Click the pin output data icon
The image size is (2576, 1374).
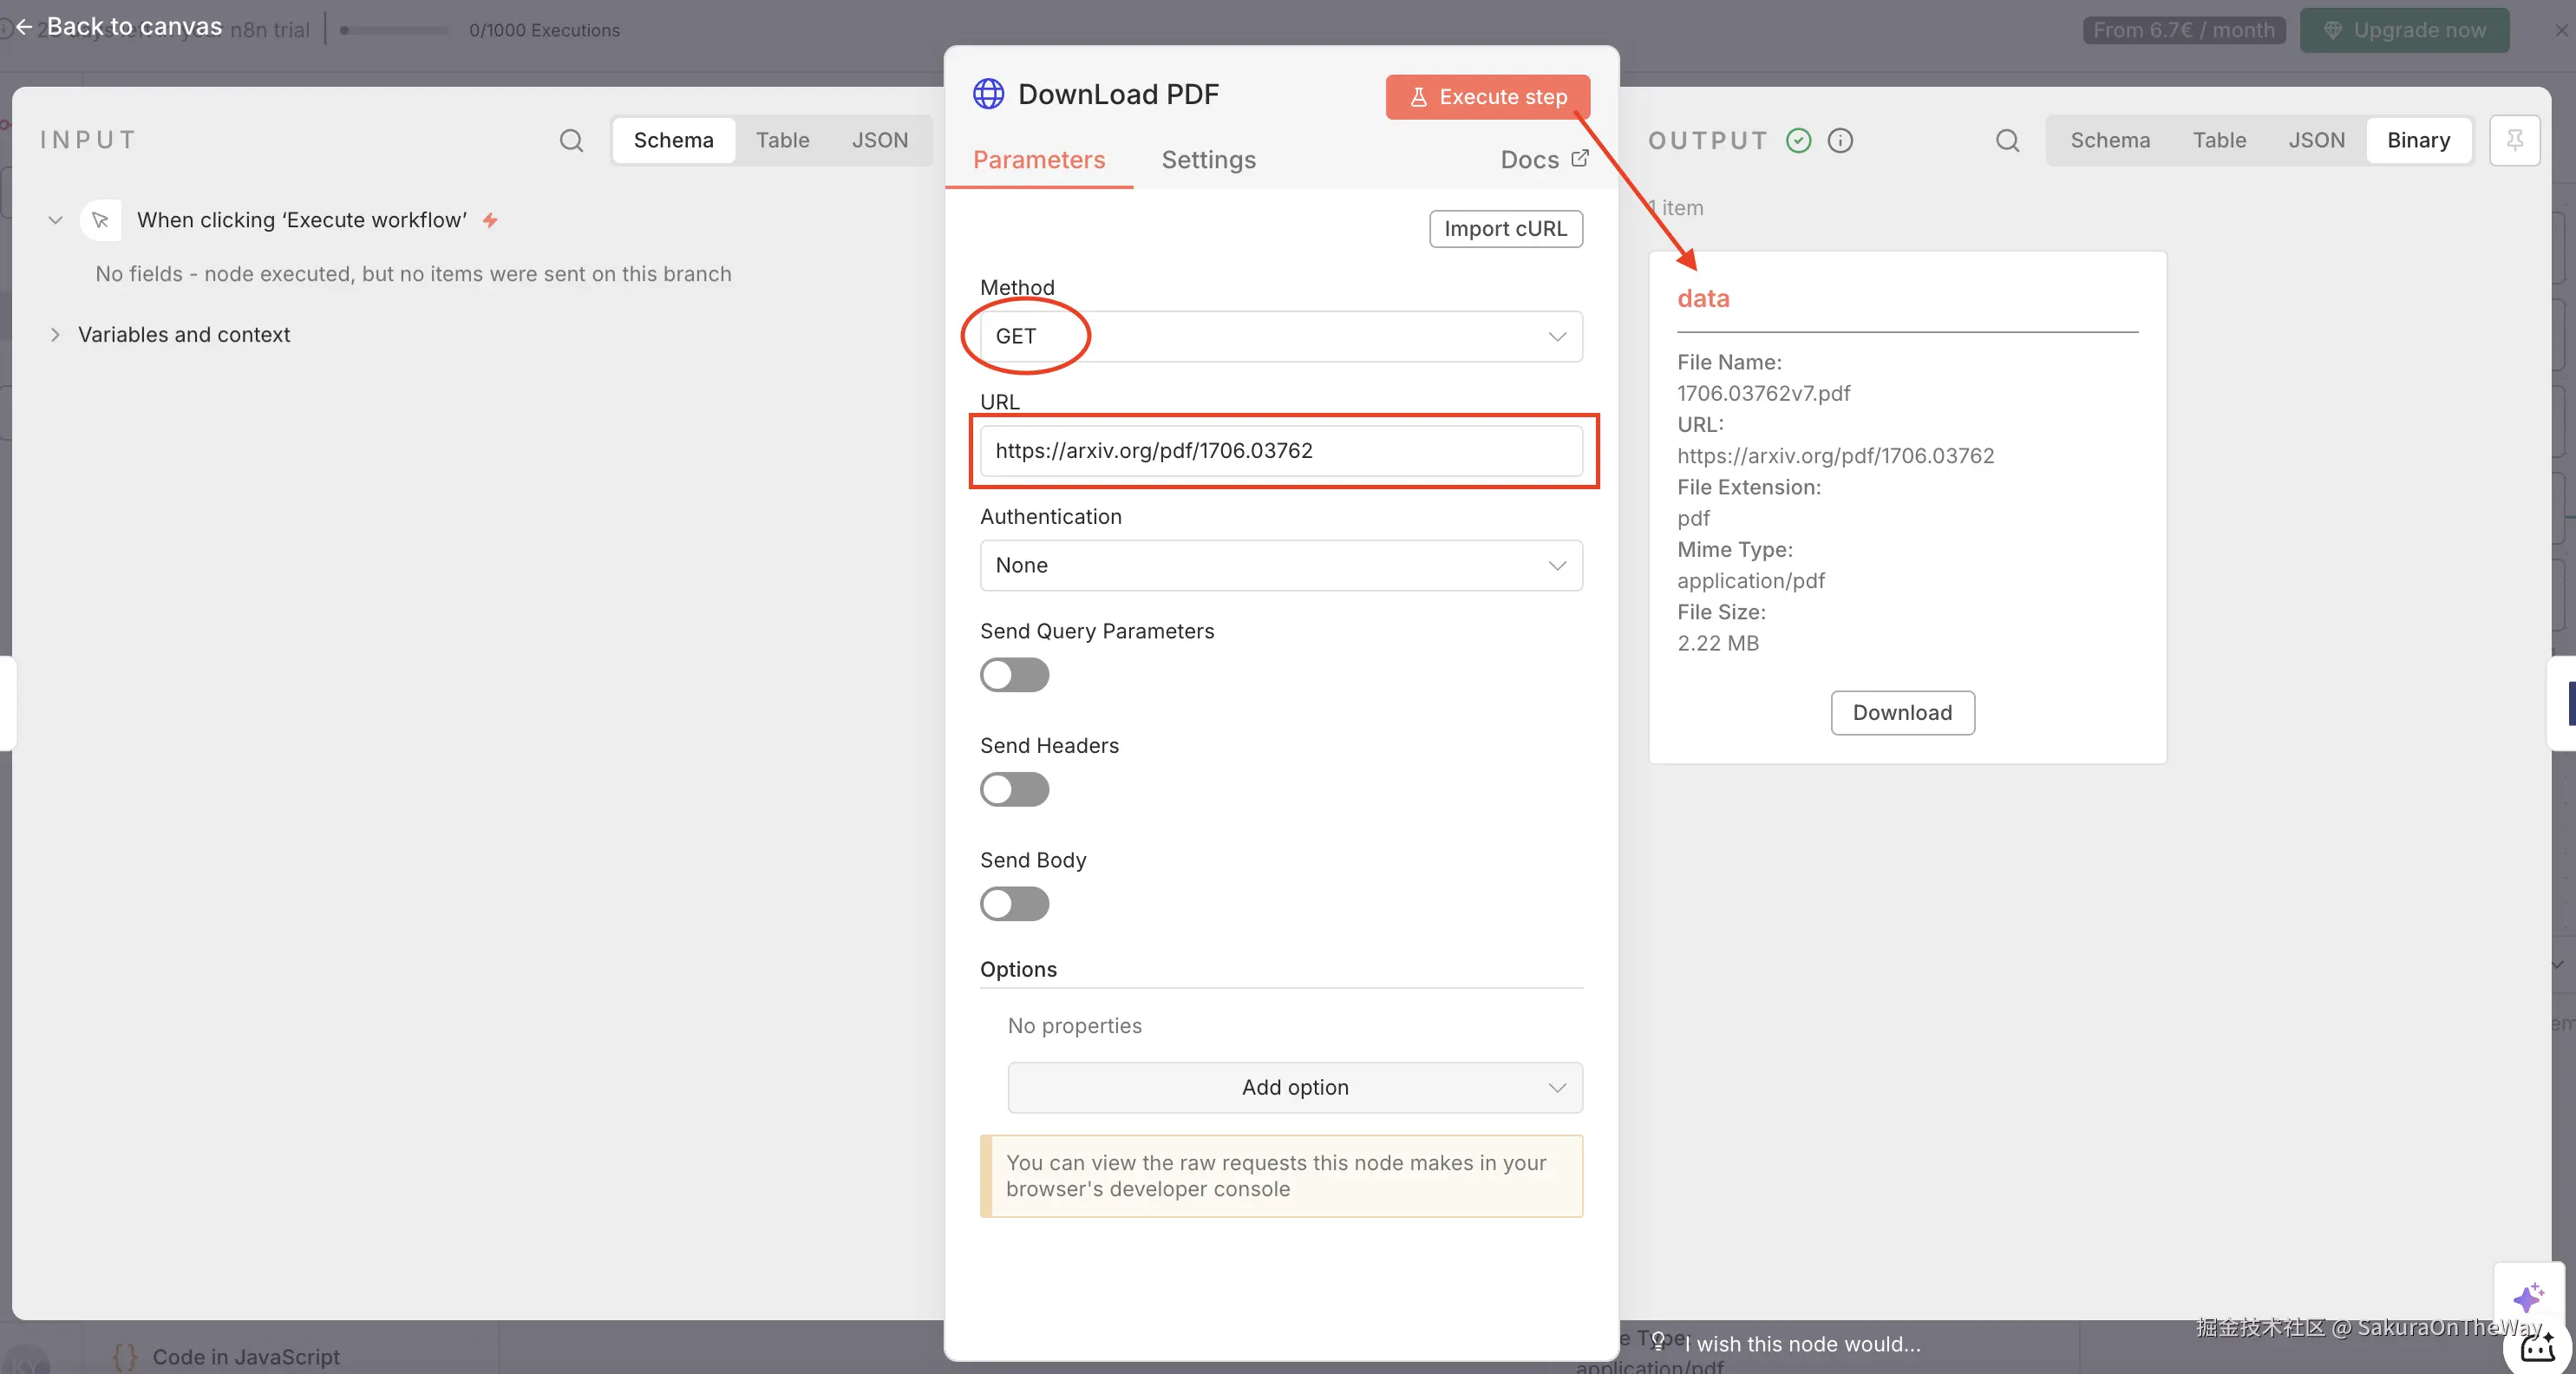(2514, 140)
